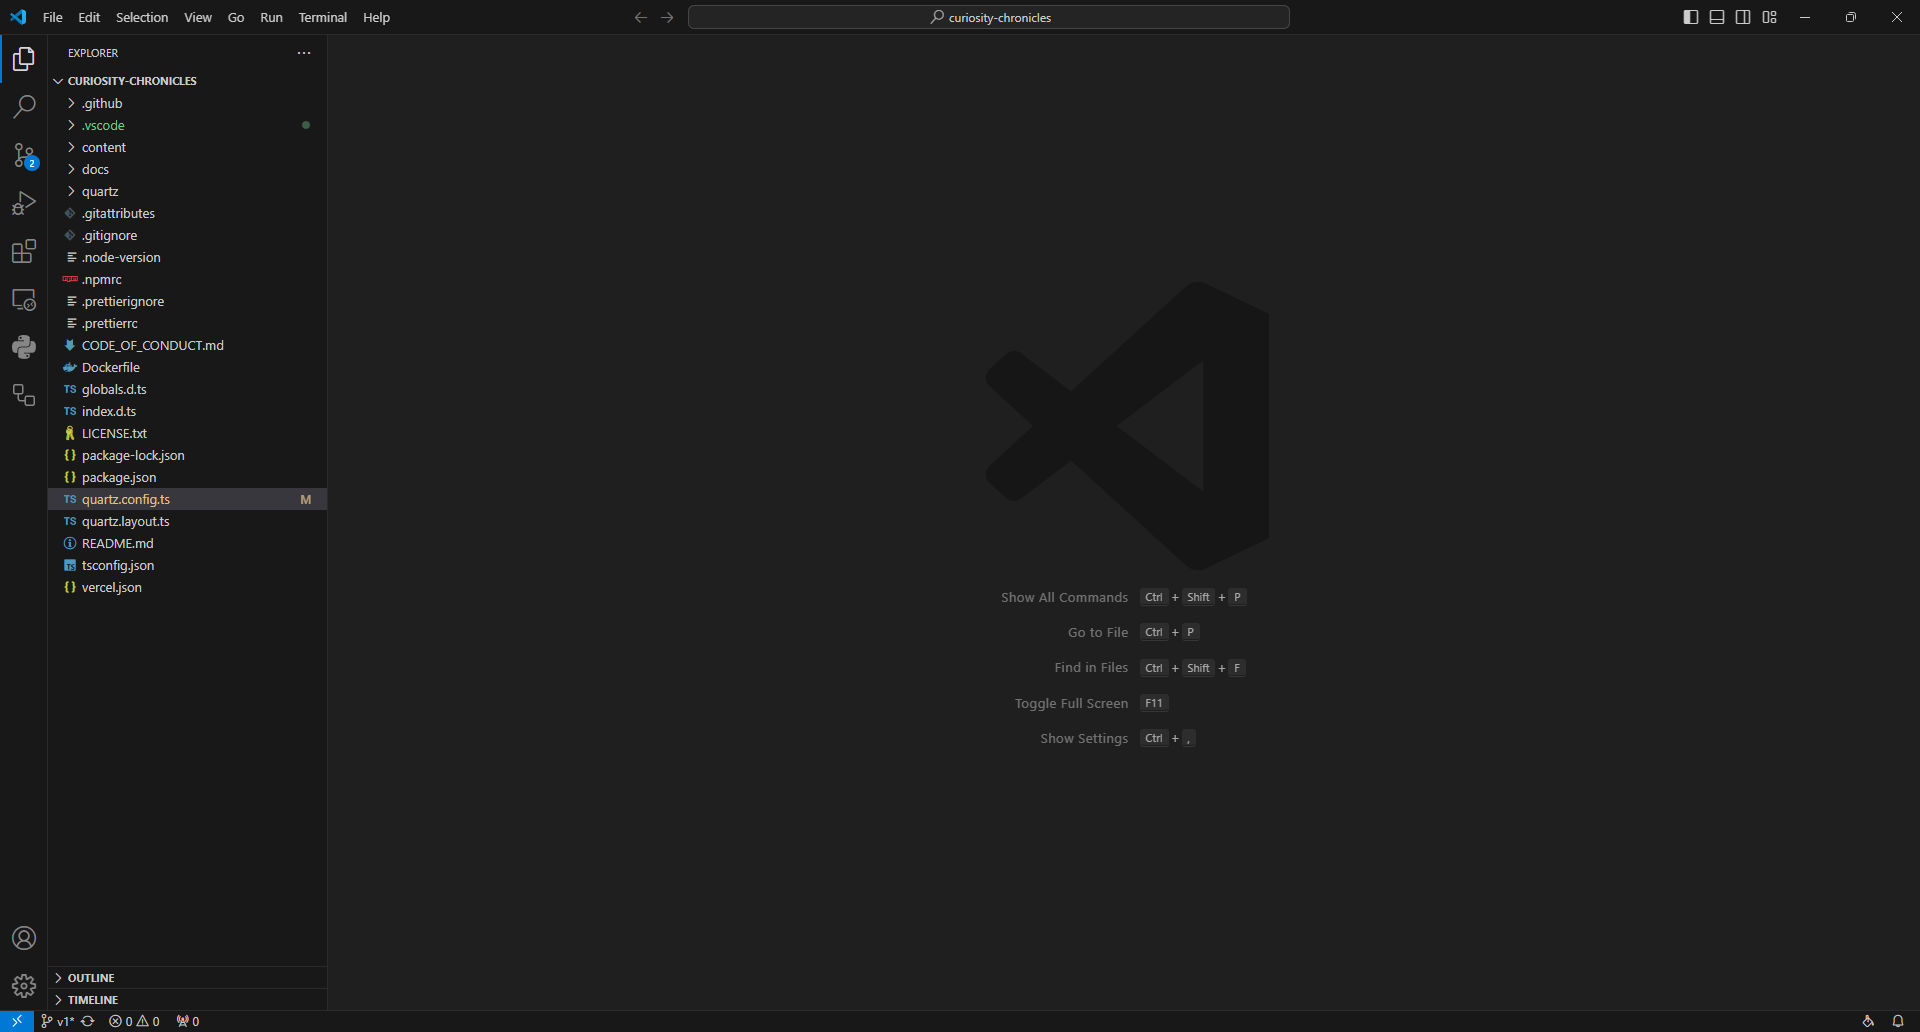Viewport: 1920px width, 1032px height.
Task: Open Dockerfile in explorer
Action: (187, 367)
